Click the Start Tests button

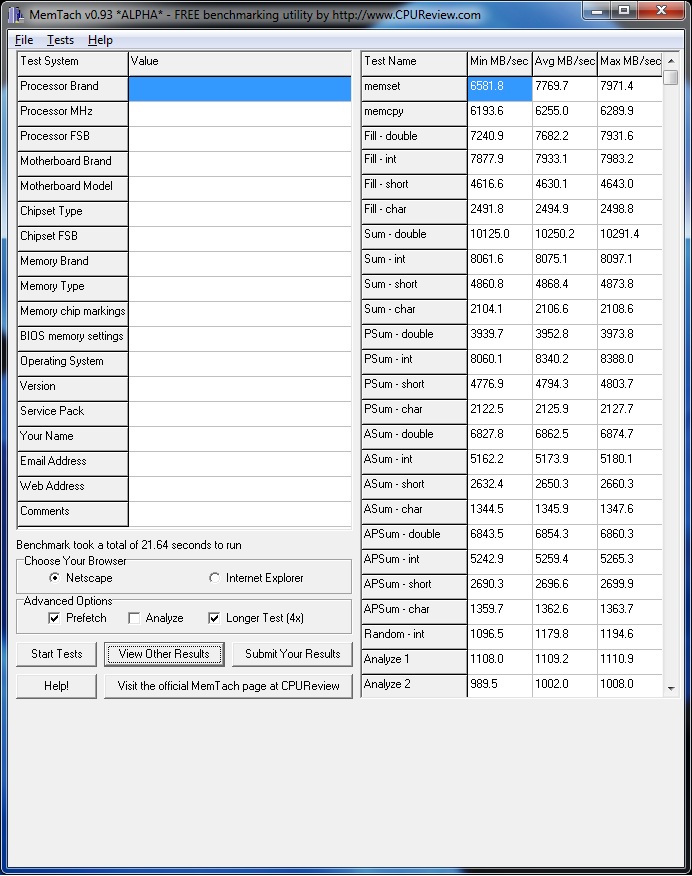pos(56,654)
